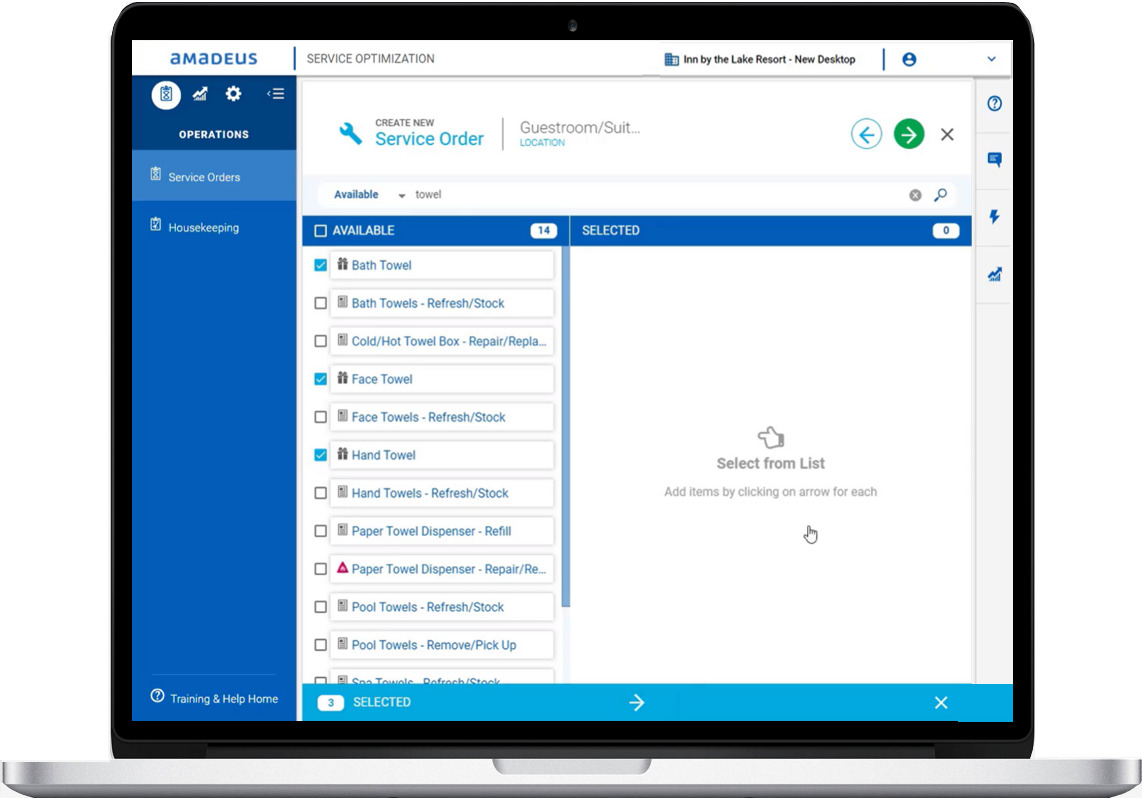This screenshot has width=1142, height=798.
Task: Click the 0 selected count badge
Action: [945, 231]
